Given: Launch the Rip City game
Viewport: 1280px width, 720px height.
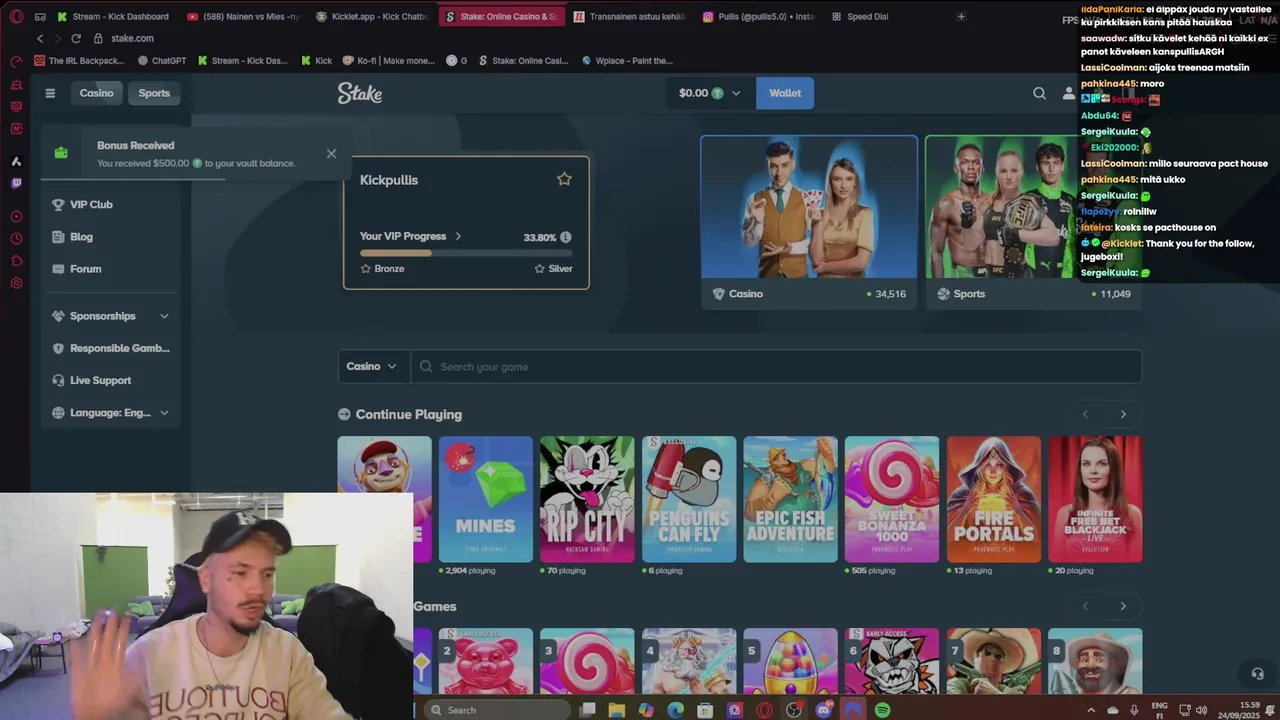Looking at the screenshot, I should coord(587,499).
